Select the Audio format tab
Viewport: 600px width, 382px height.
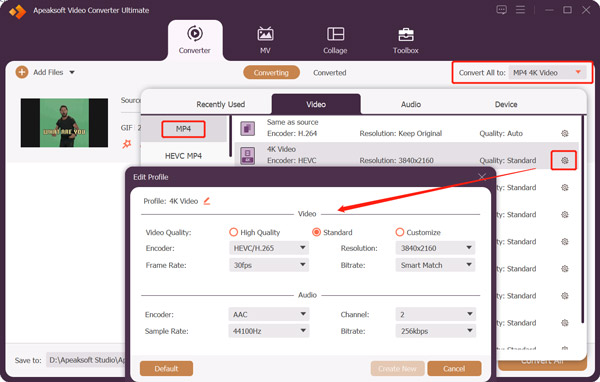[411, 104]
